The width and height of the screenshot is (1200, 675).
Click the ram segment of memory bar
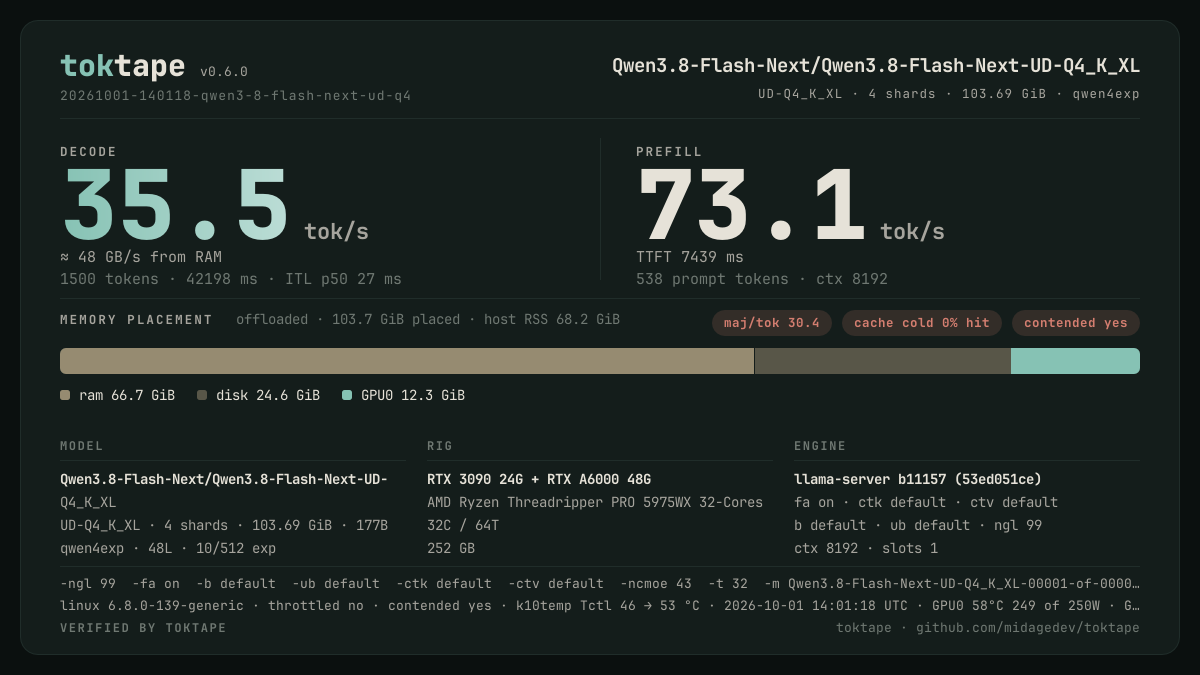pyautogui.click(x=407, y=361)
